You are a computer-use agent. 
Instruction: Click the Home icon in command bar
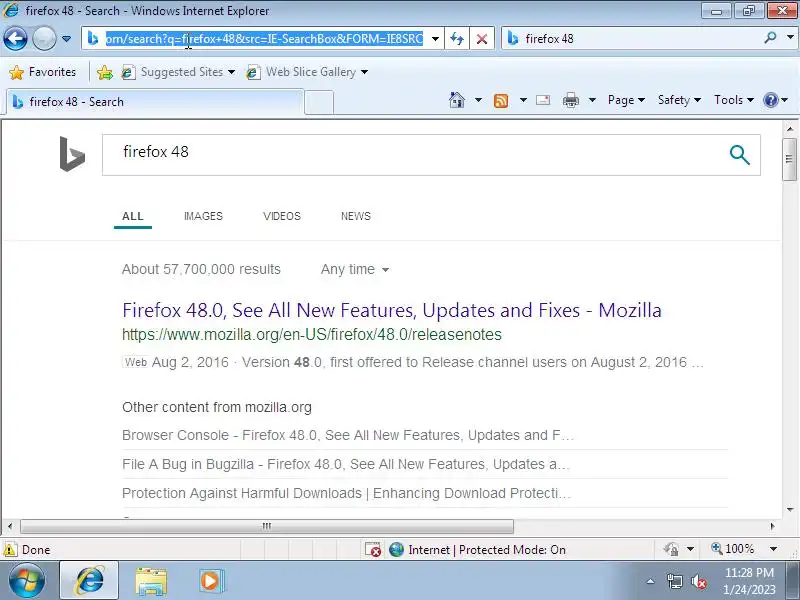(457, 100)
